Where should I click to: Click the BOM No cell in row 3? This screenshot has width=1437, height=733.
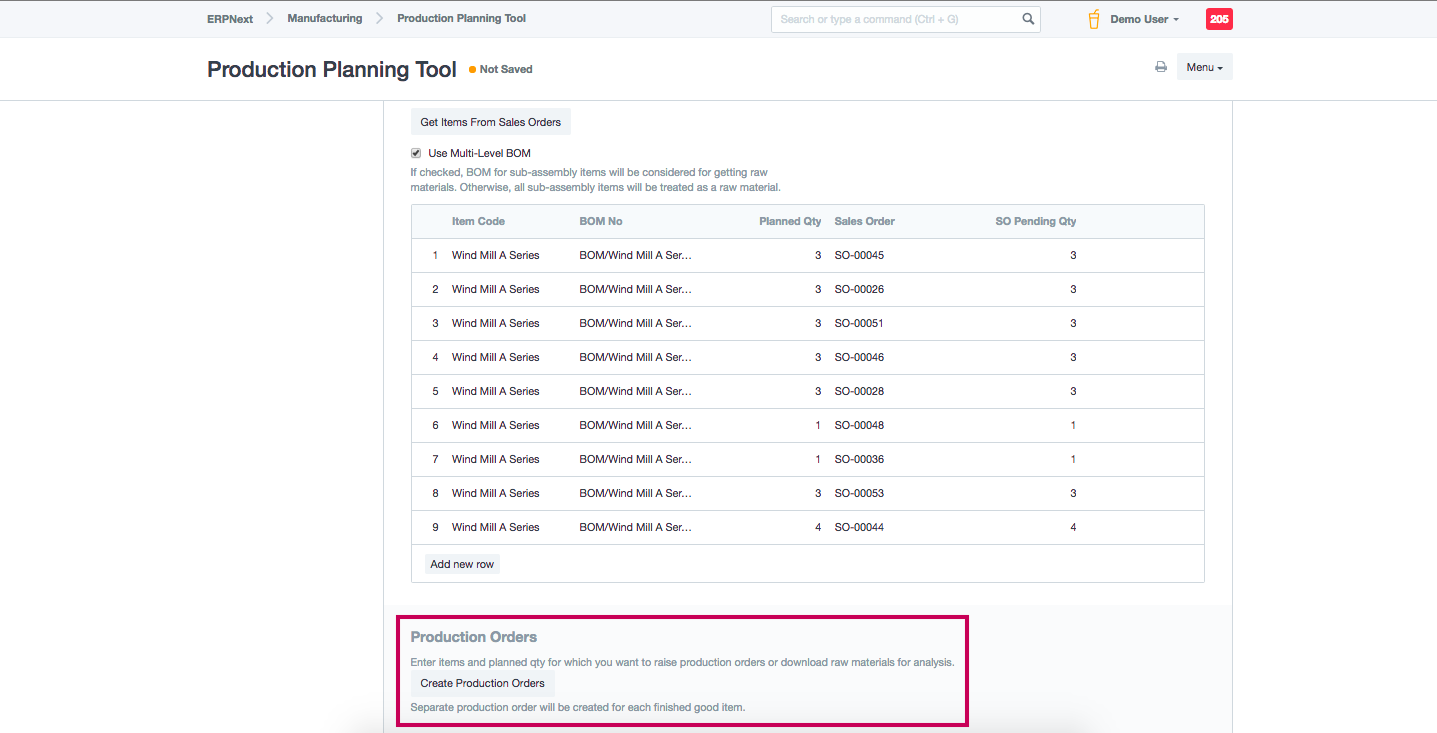point(635,323)
